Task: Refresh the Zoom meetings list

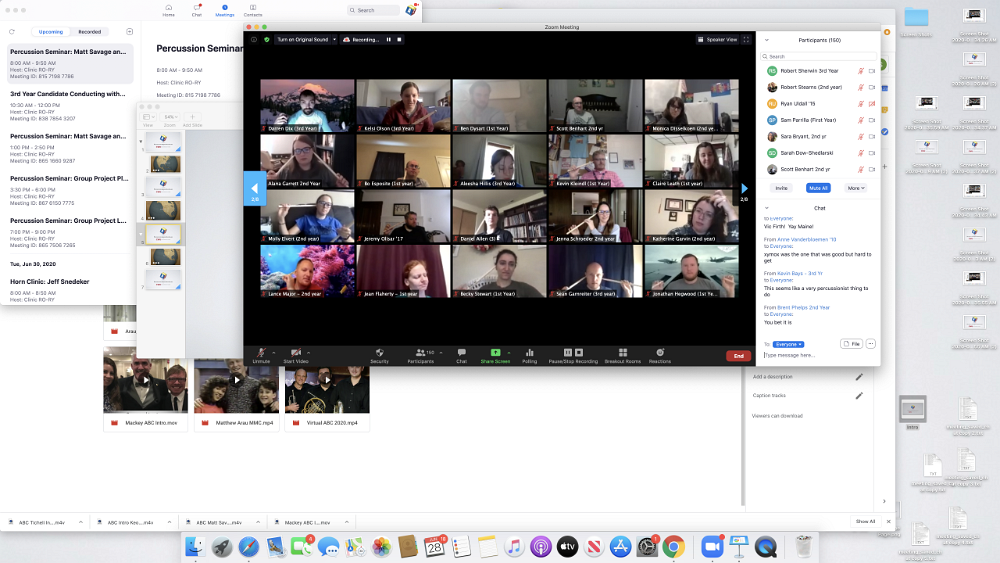Action: pos(11,31)
